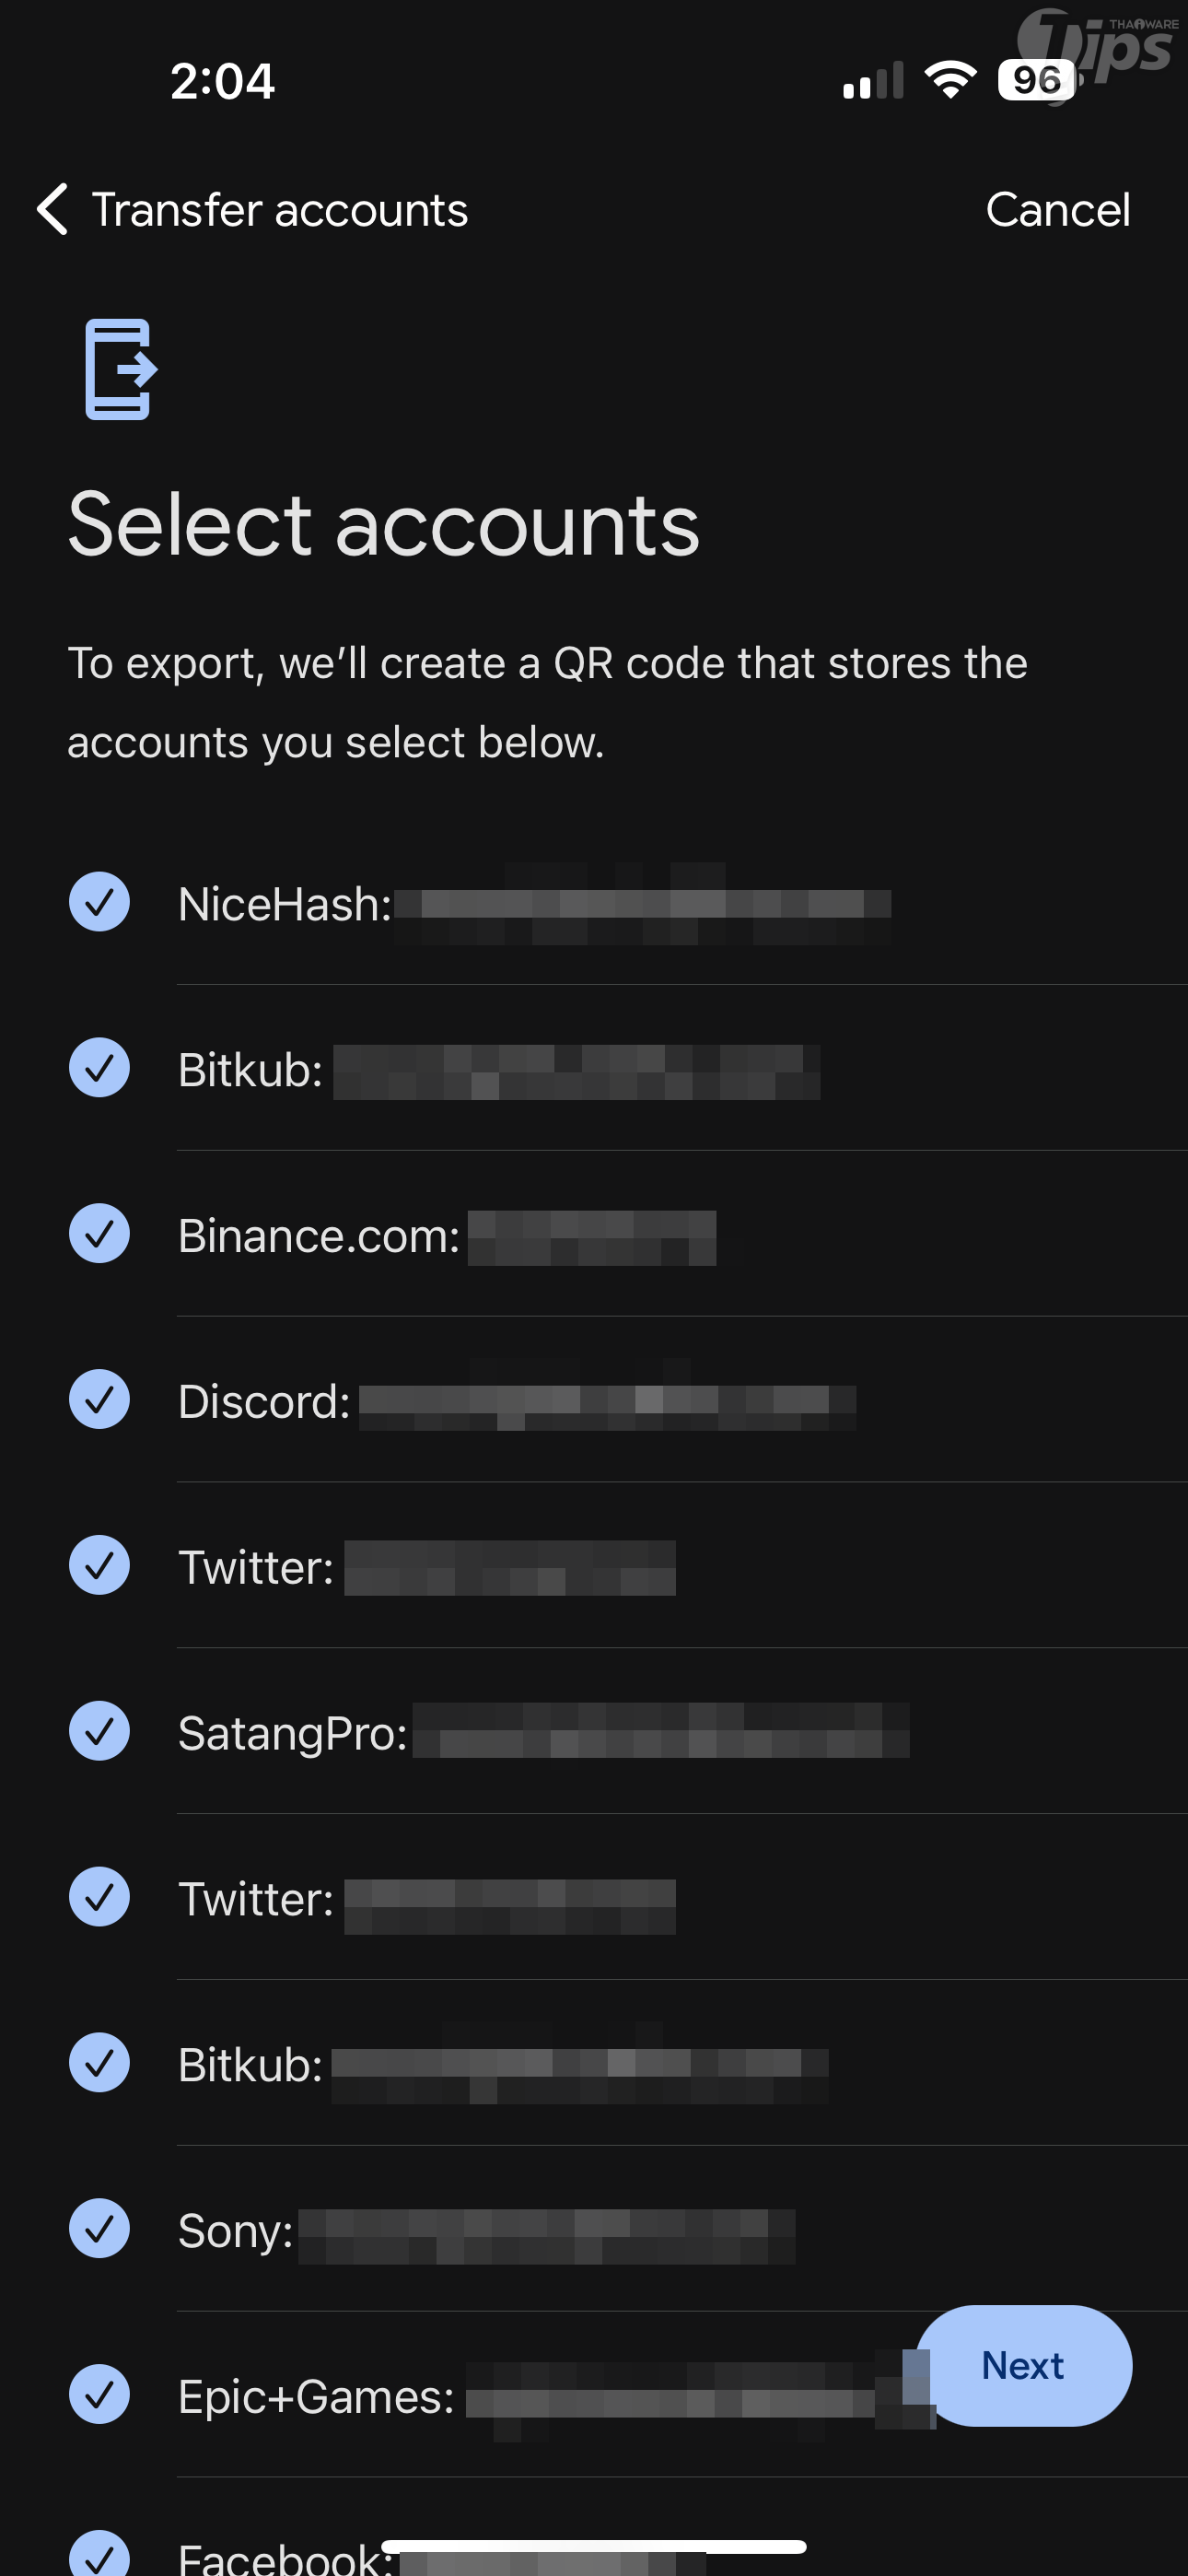The image size is (1188, 2576).
Task: Tap the cellular signal bars
Action: coord(873,81)
